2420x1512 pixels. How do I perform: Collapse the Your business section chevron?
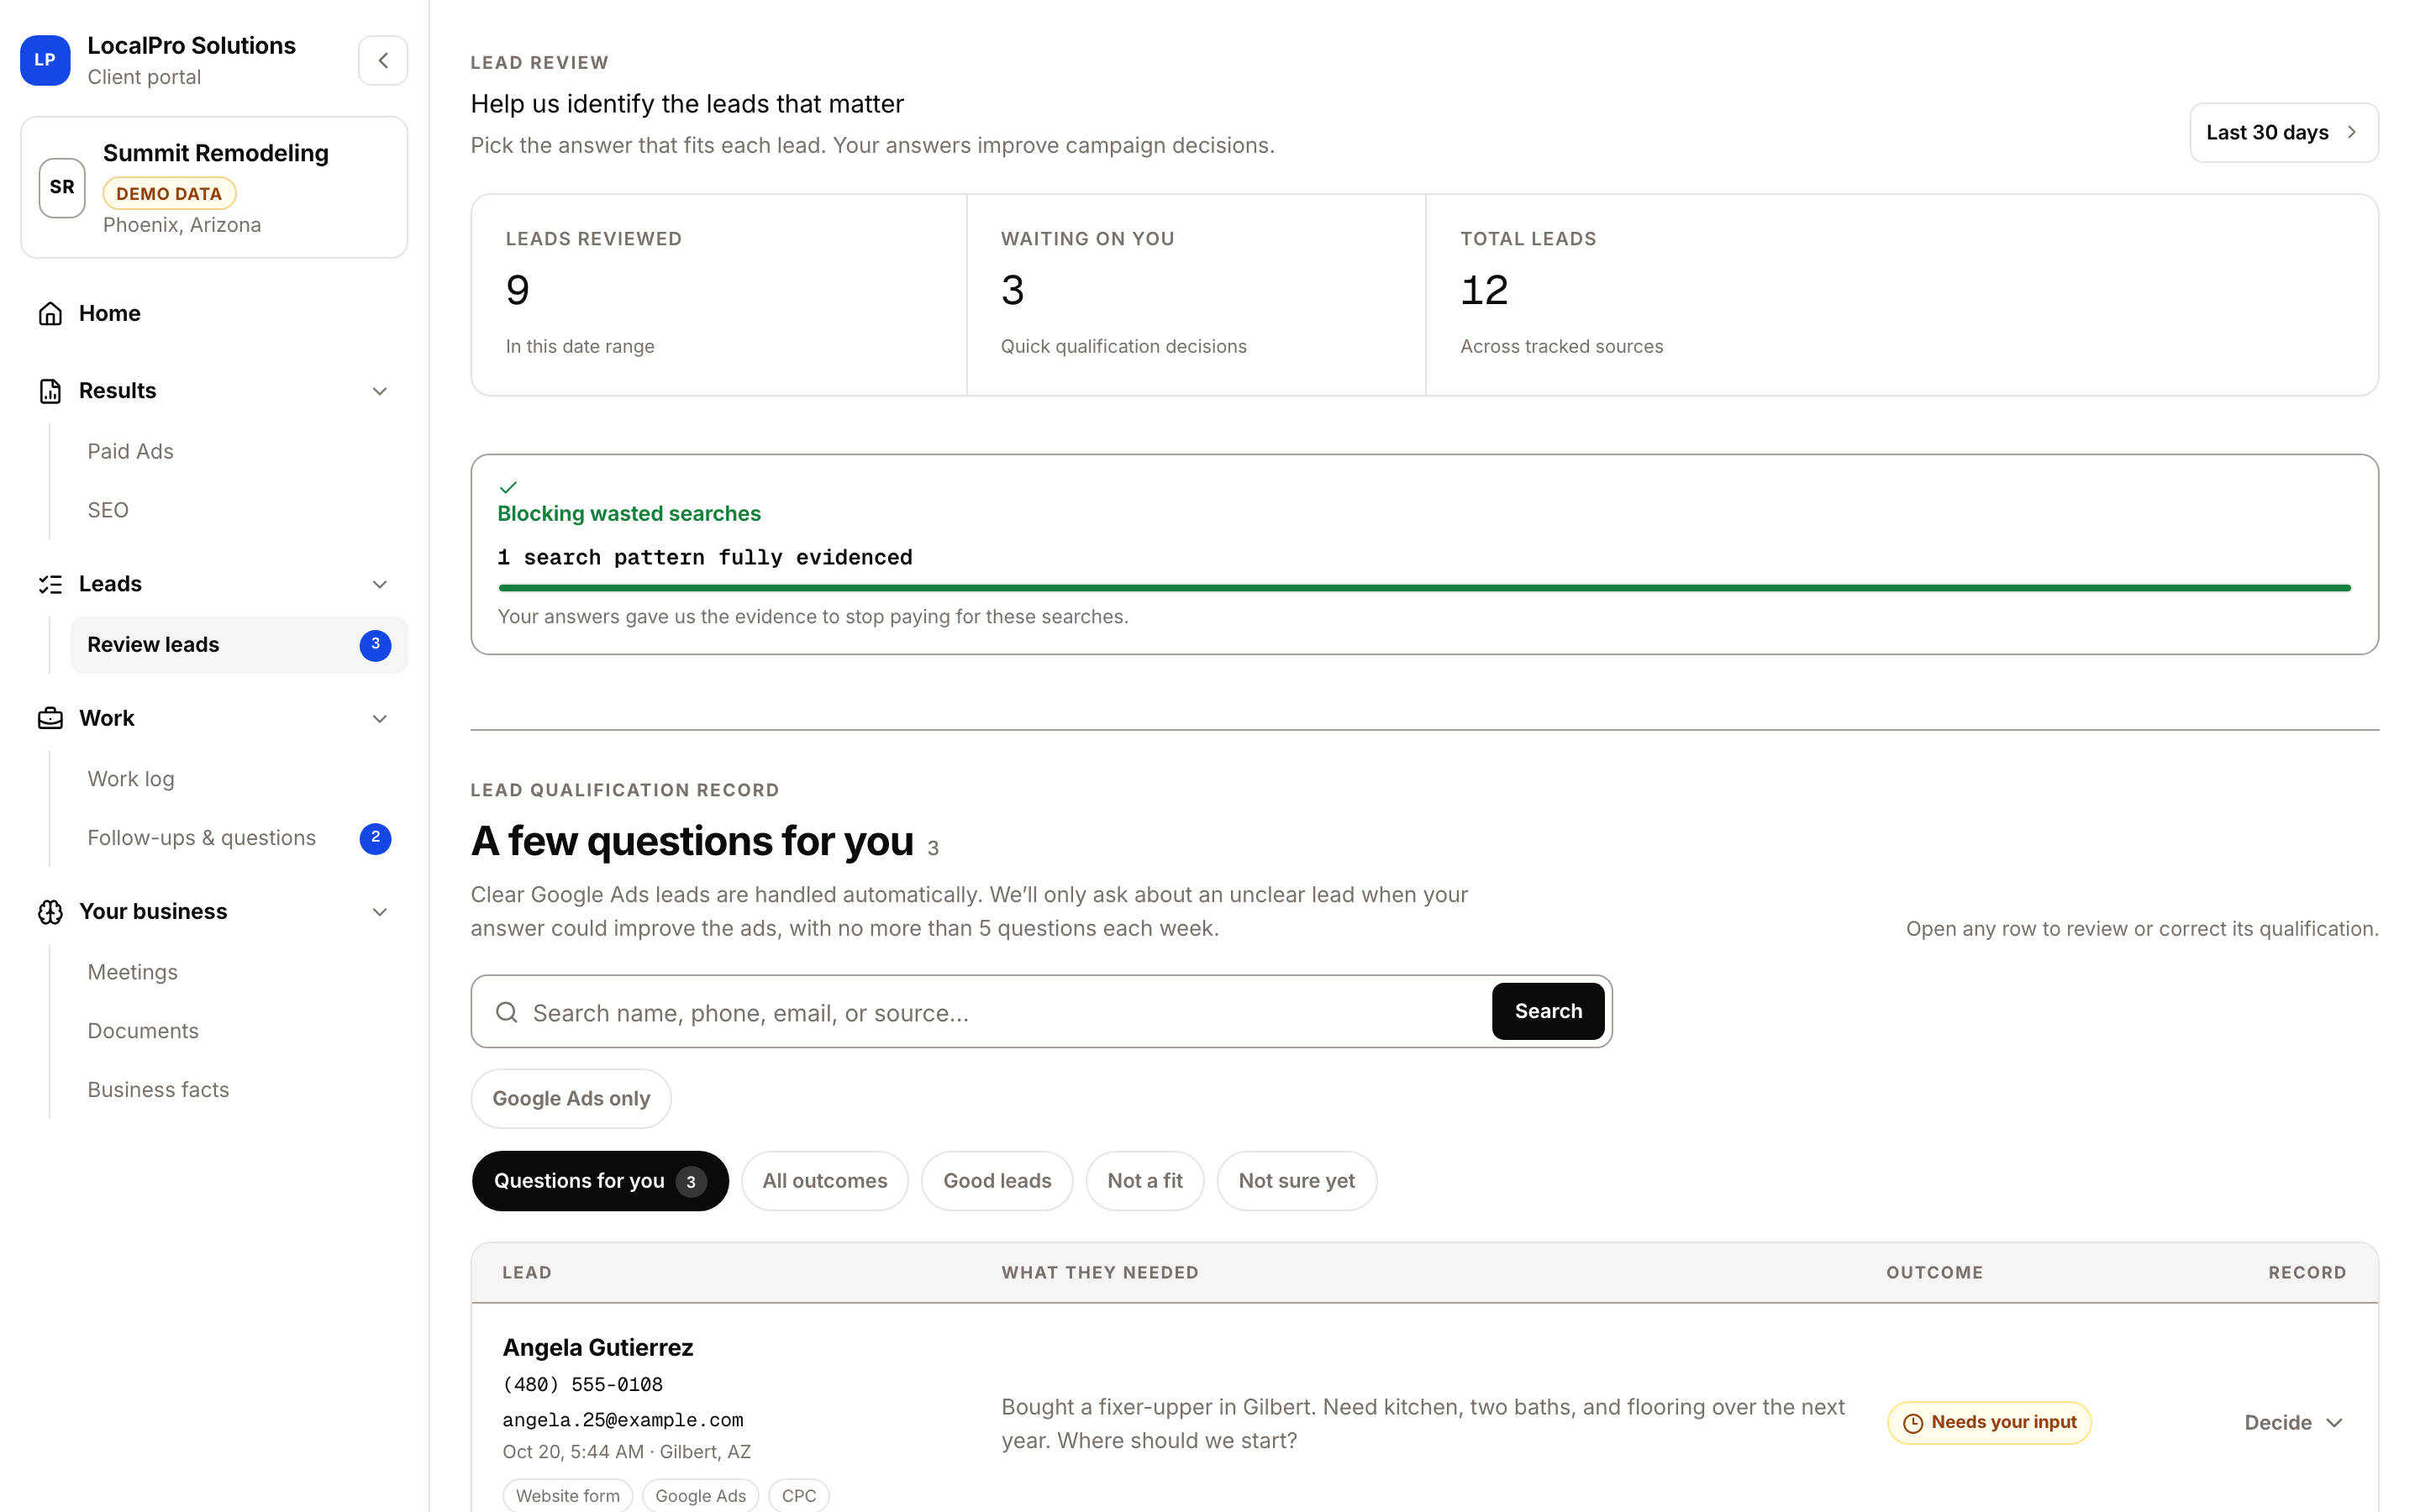coord(380,912)
